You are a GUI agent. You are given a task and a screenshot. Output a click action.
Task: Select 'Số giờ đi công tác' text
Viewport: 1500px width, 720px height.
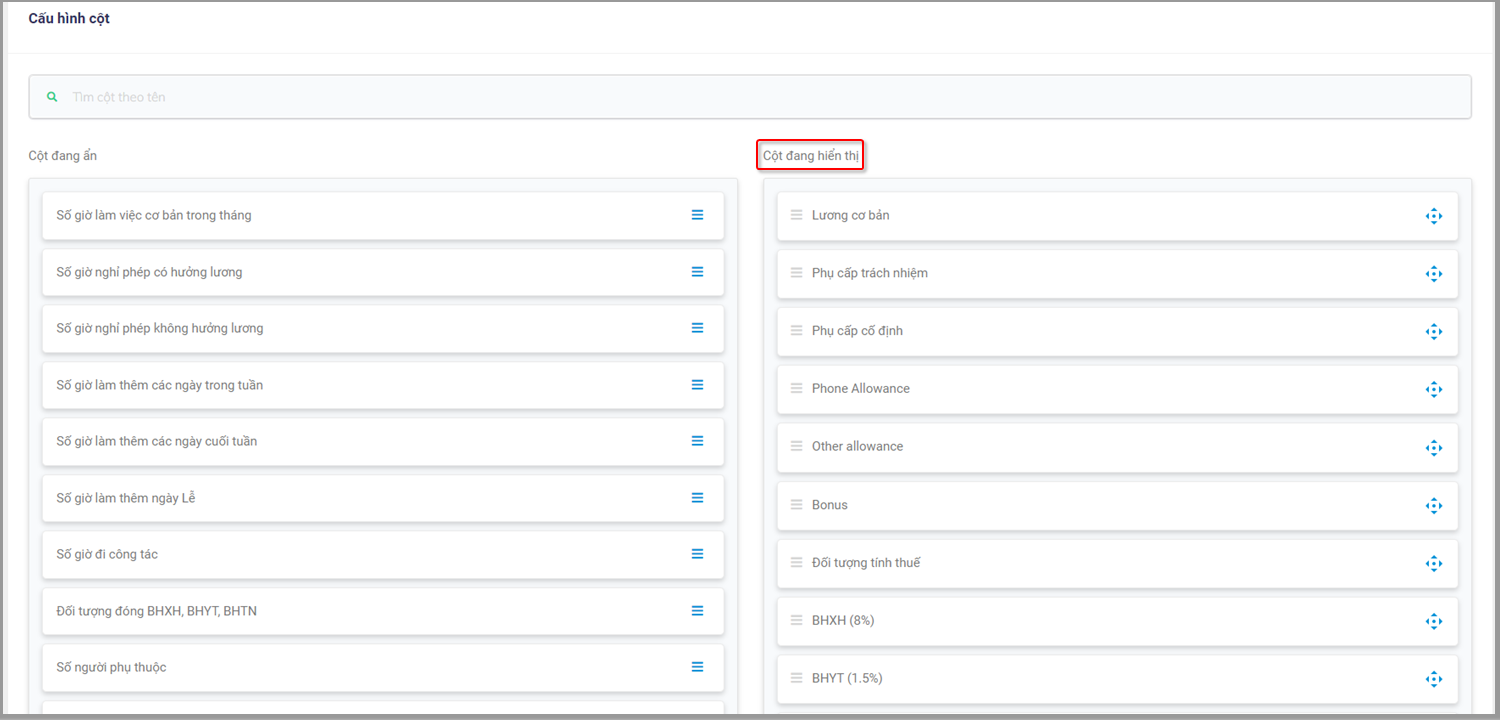(x=107, y=554)
